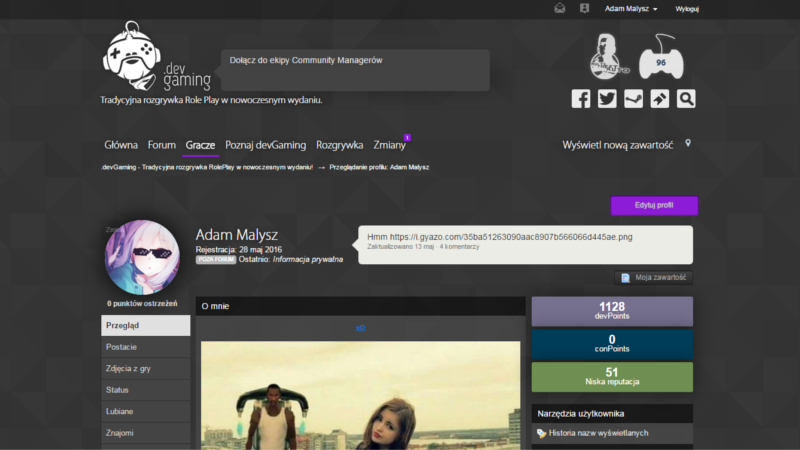Open the Rozgrywka menu item

pyautogui.click(x=339, y=145)
